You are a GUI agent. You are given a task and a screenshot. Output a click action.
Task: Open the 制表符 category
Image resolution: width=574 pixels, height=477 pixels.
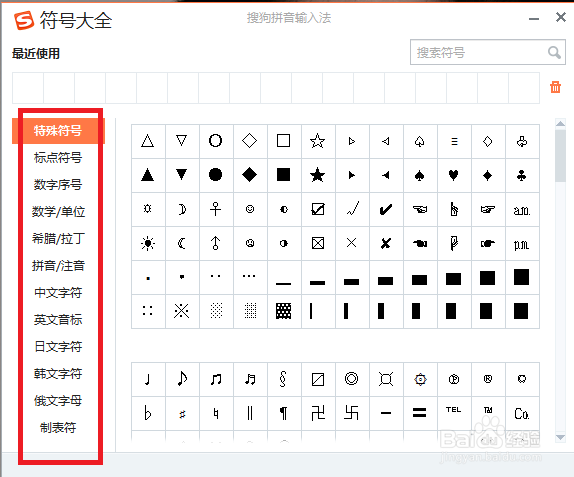pos(58,428)
